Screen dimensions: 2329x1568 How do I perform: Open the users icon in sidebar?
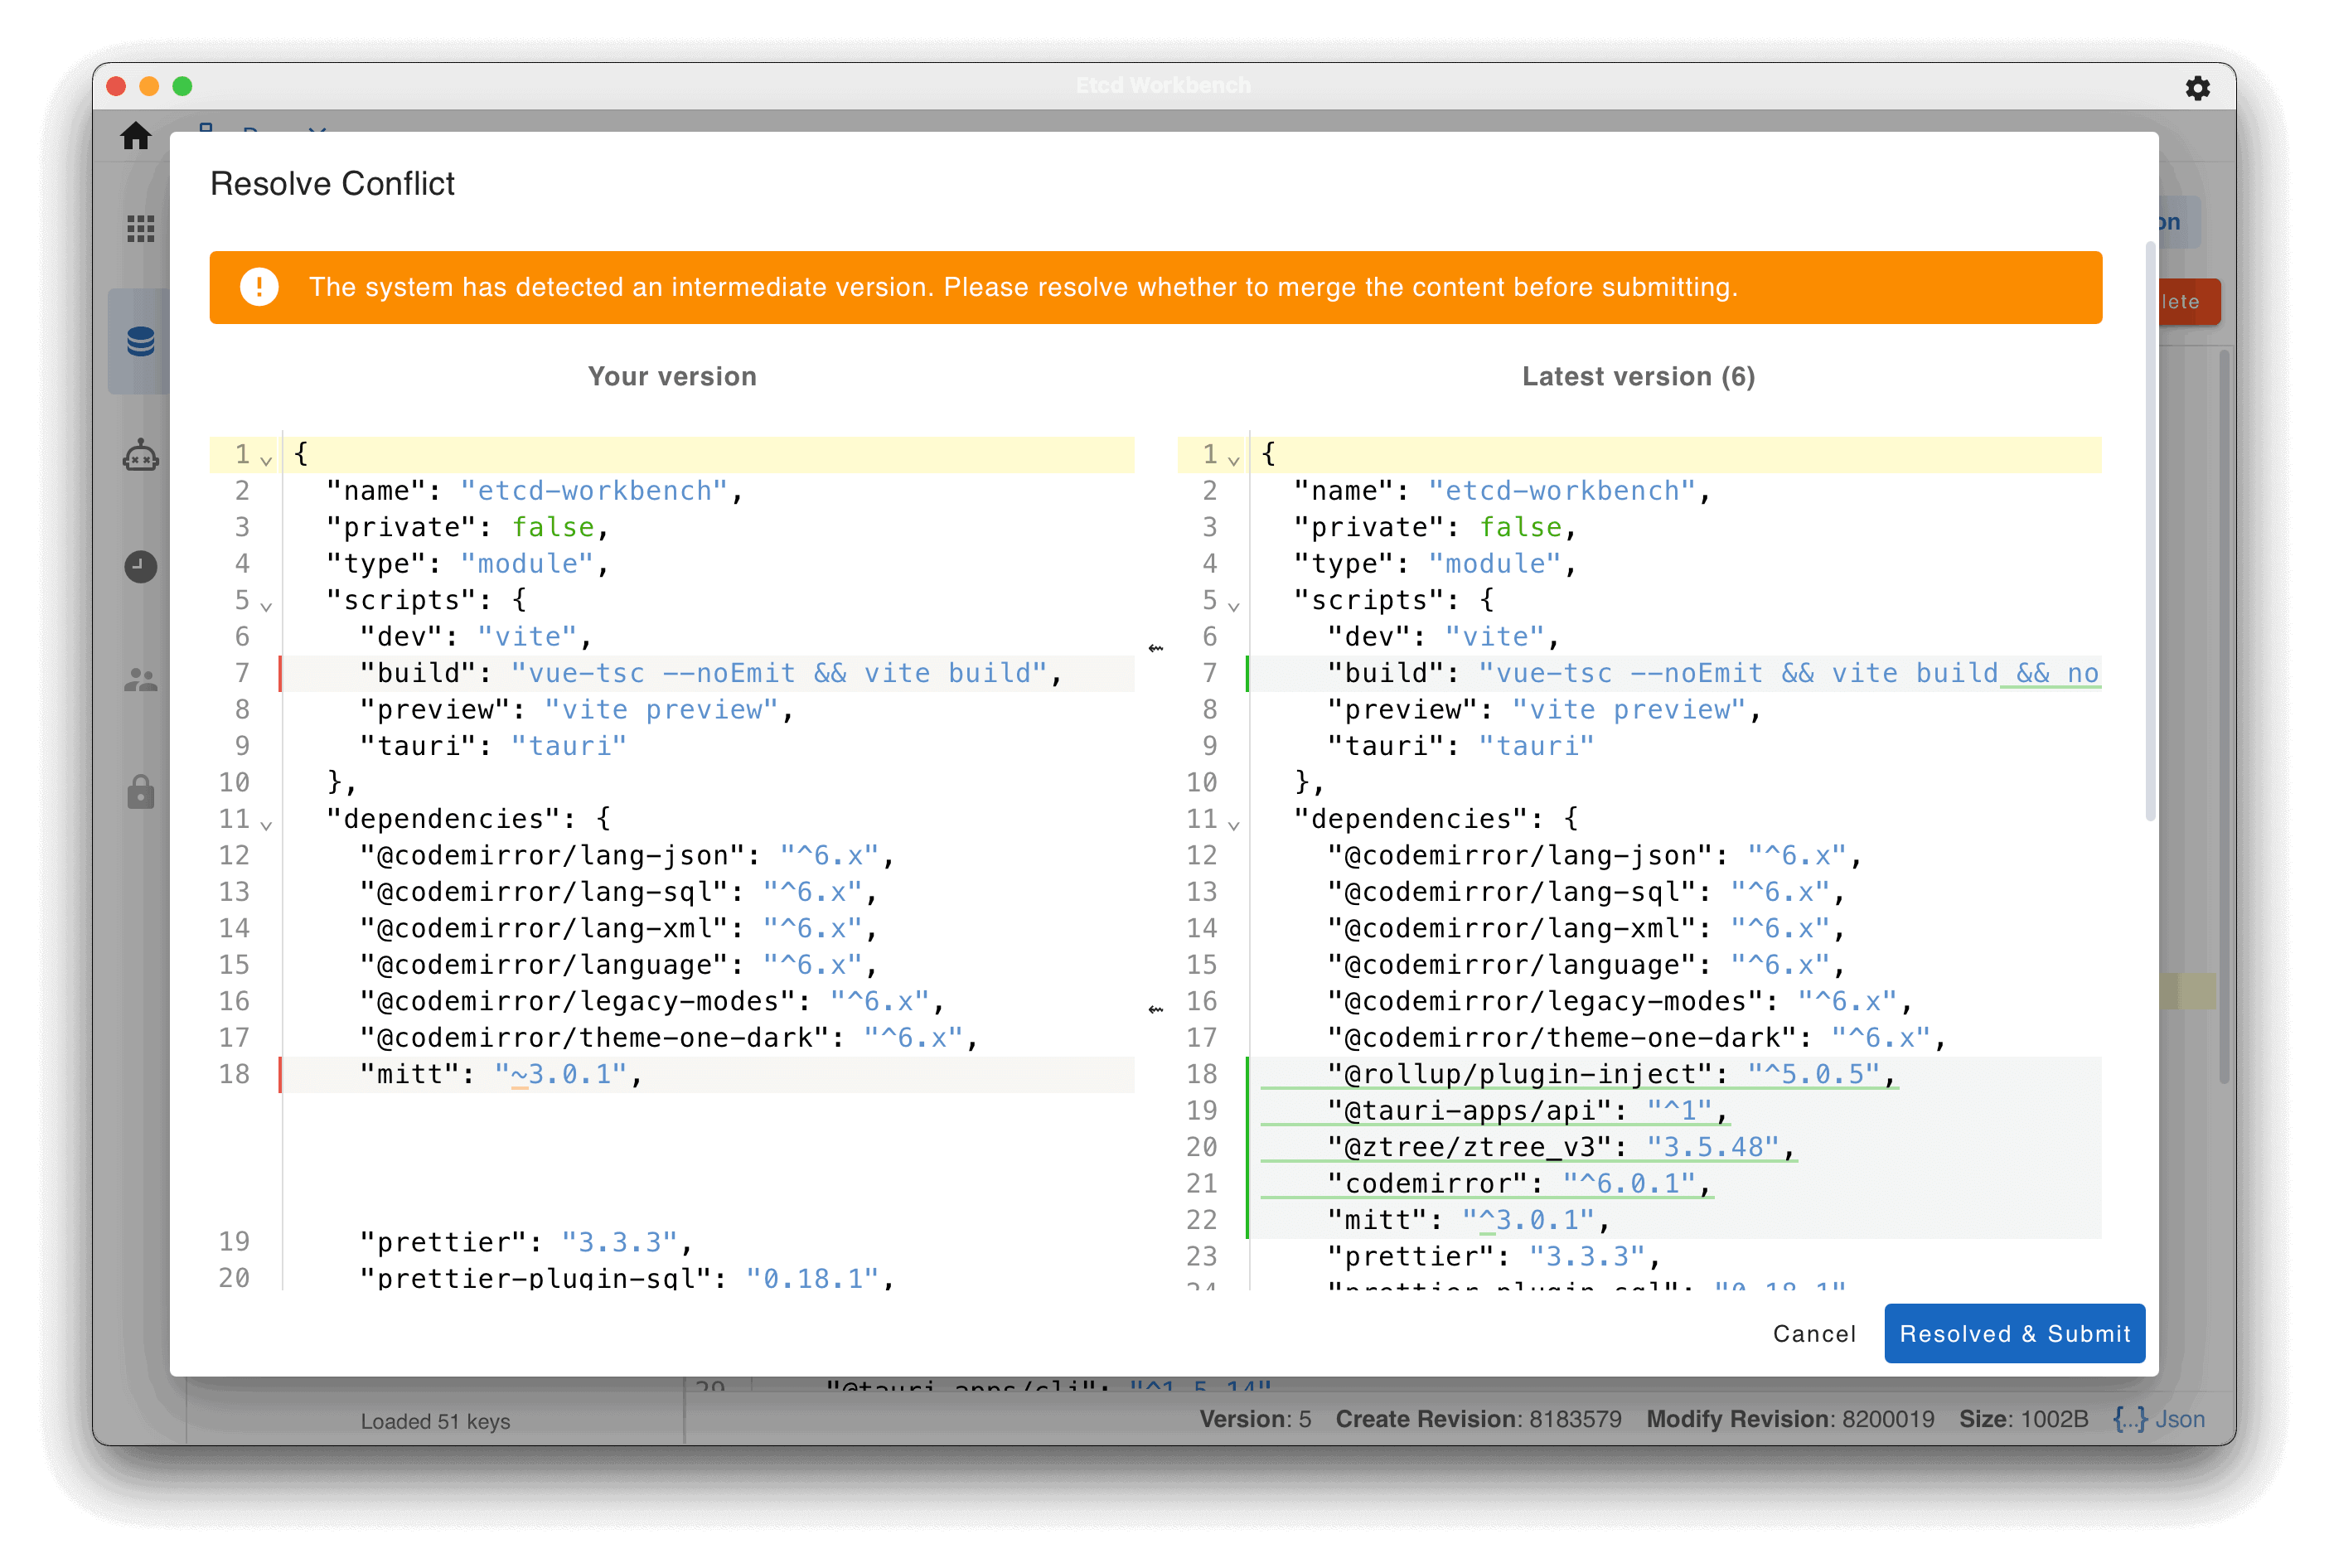pyautogui.click(x=141, y=680)
